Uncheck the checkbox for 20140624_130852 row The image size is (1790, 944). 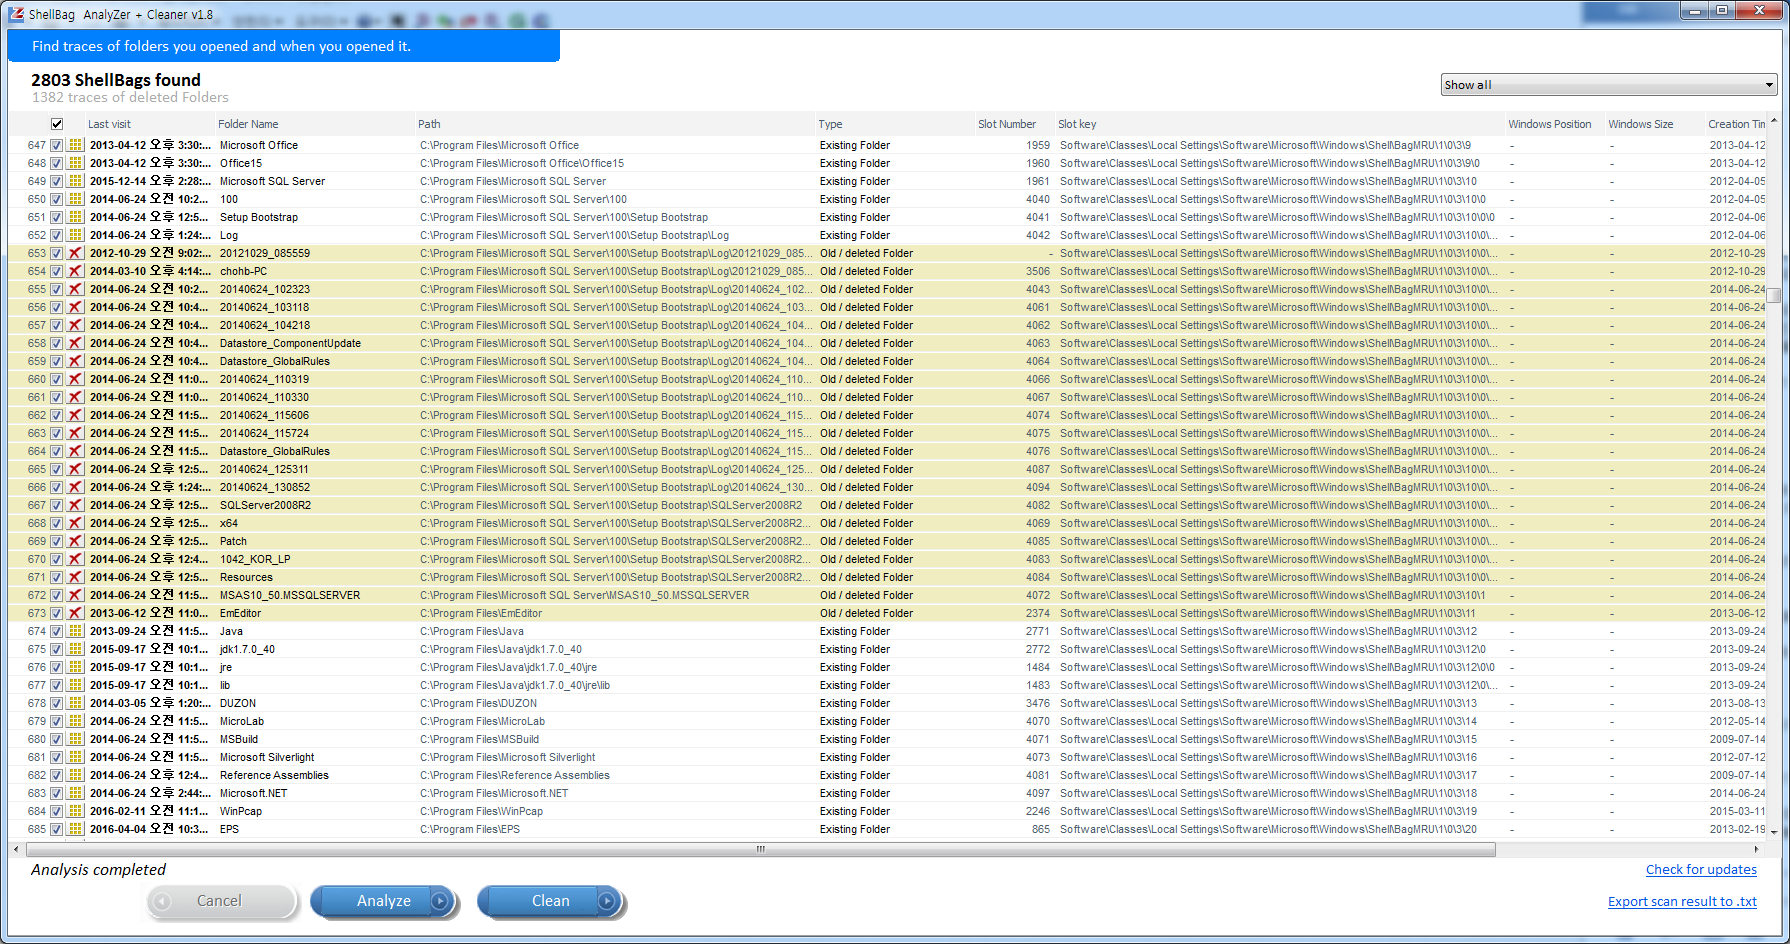point(57,487)
